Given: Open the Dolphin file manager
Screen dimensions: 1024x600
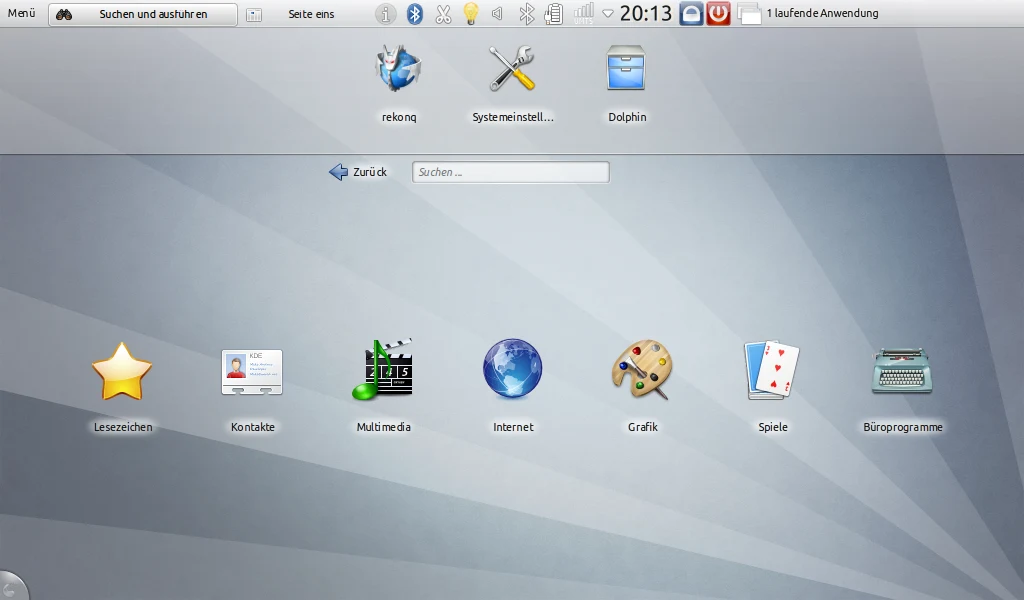Looking at the screenshot, I should coord(626,68).
